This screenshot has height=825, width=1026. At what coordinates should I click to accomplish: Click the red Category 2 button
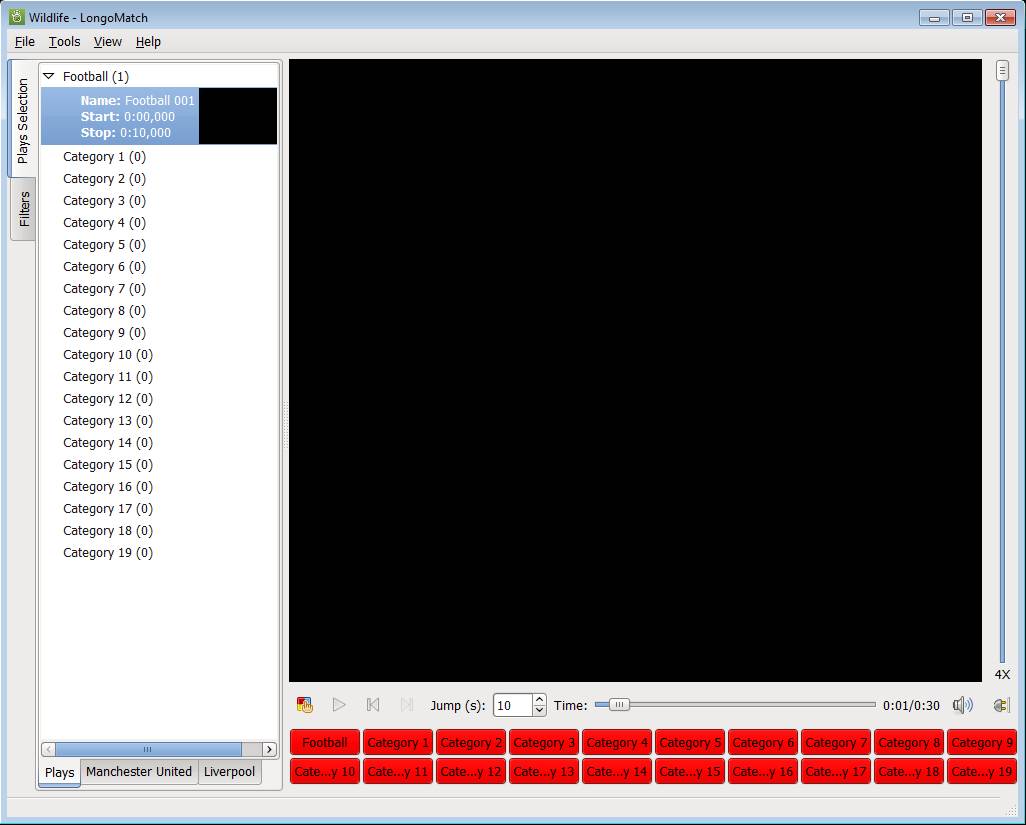470,743
